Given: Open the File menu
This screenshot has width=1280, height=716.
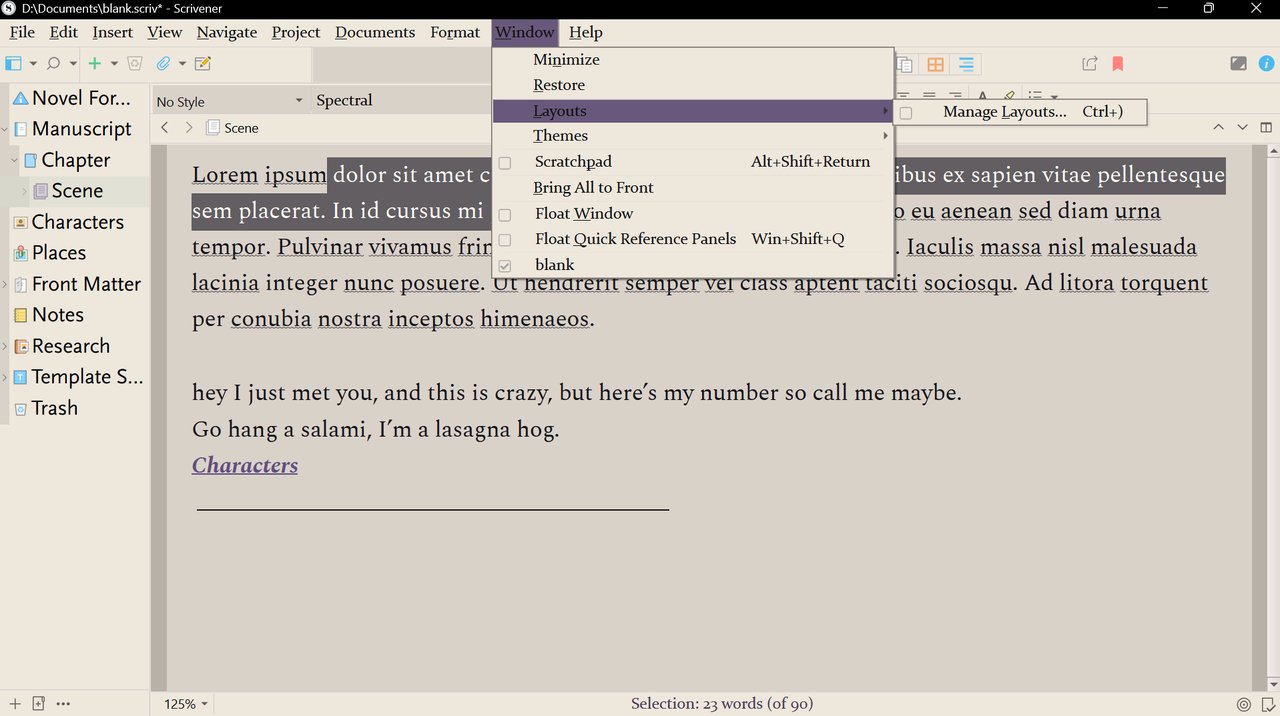Looking at the screenshot, I should tap(22, 32).
